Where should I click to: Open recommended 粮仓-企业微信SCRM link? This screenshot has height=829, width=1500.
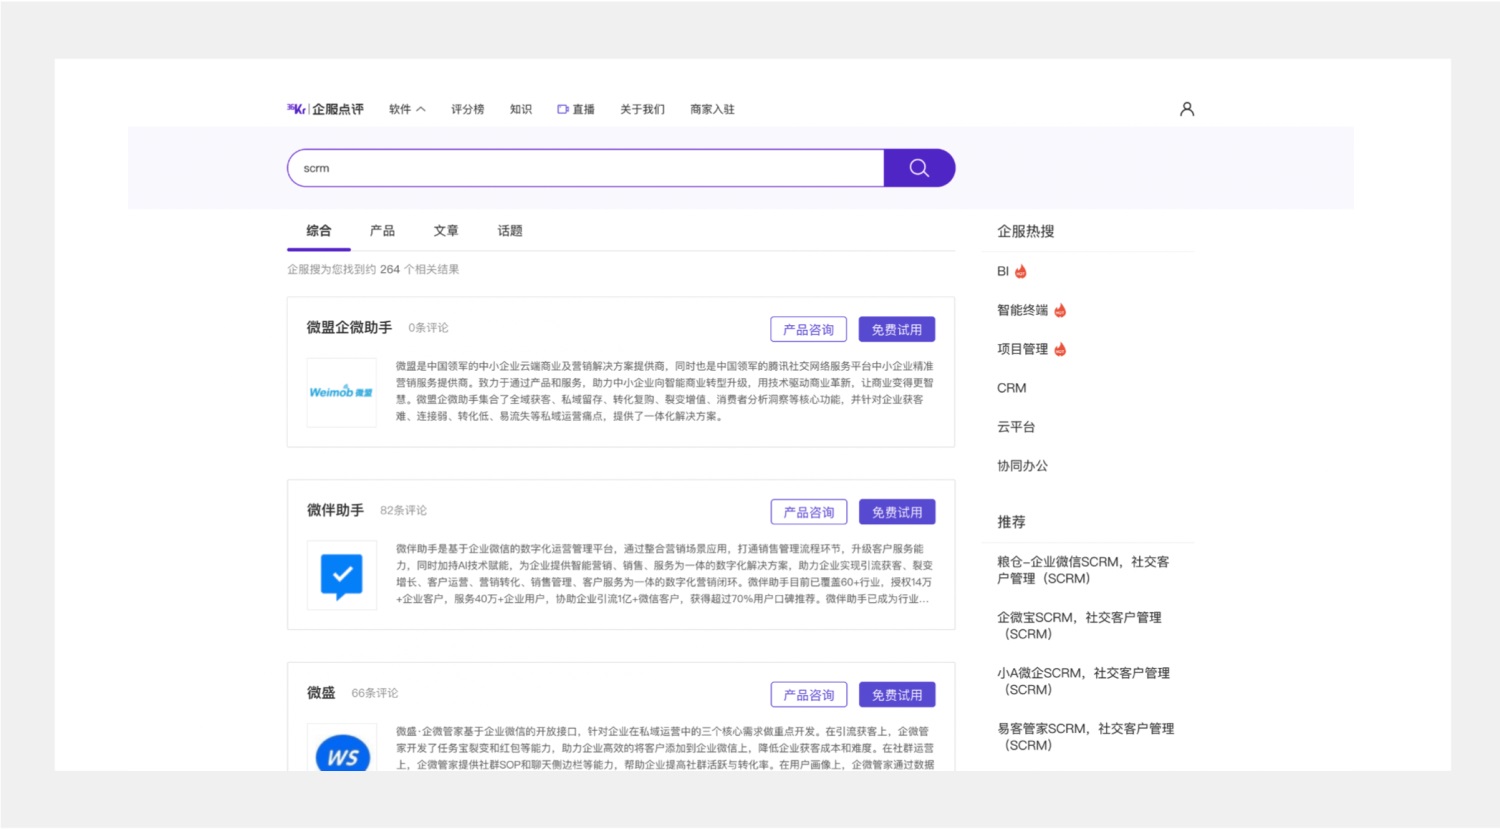pyautogui.click(x=1083, y=570)
